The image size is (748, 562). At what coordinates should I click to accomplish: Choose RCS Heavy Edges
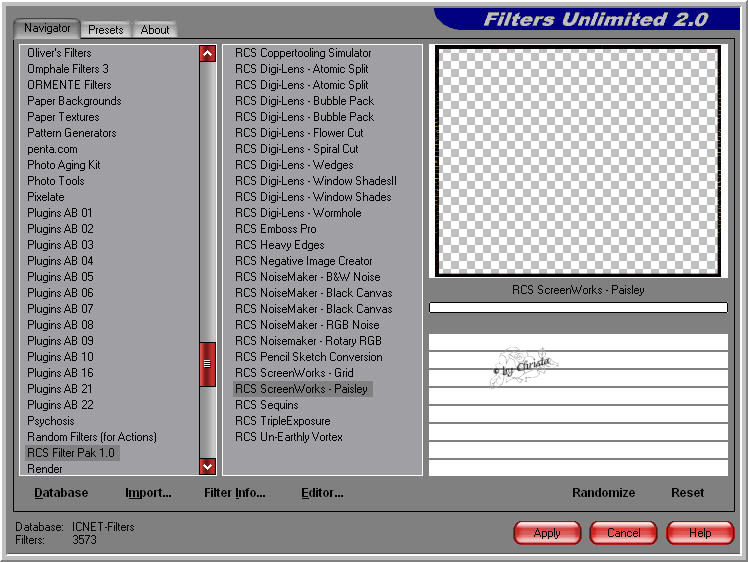click(x=280, y=245)
